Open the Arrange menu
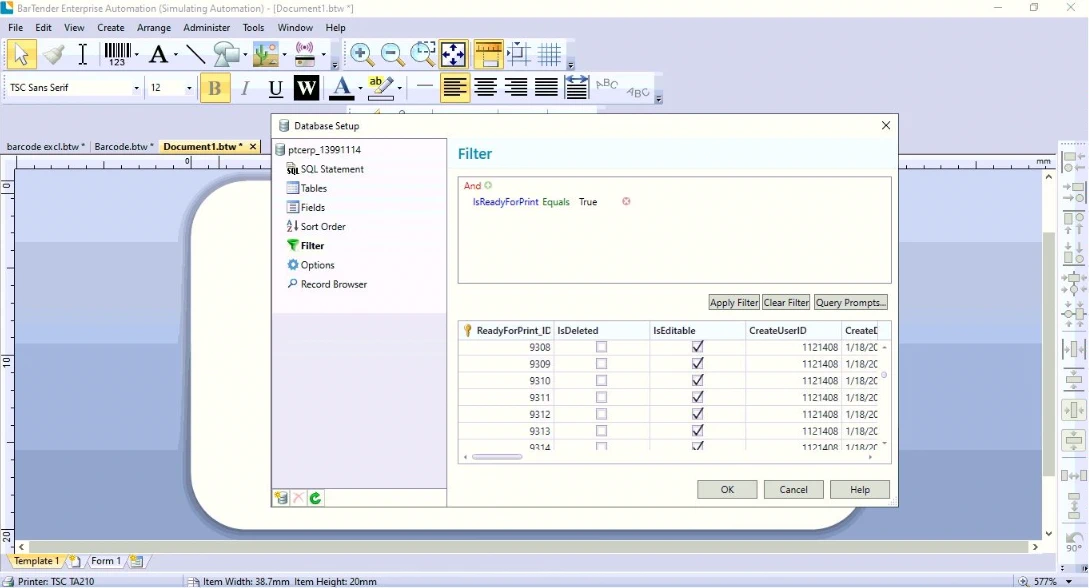 [153, 28]
